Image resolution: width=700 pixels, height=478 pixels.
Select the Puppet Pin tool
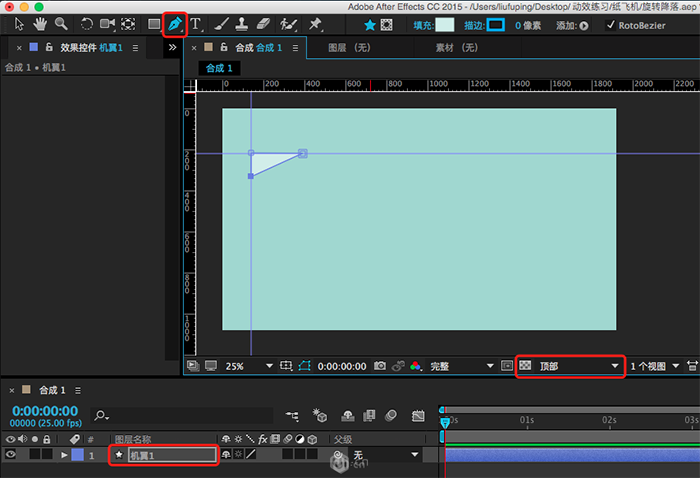click(315, 24)
